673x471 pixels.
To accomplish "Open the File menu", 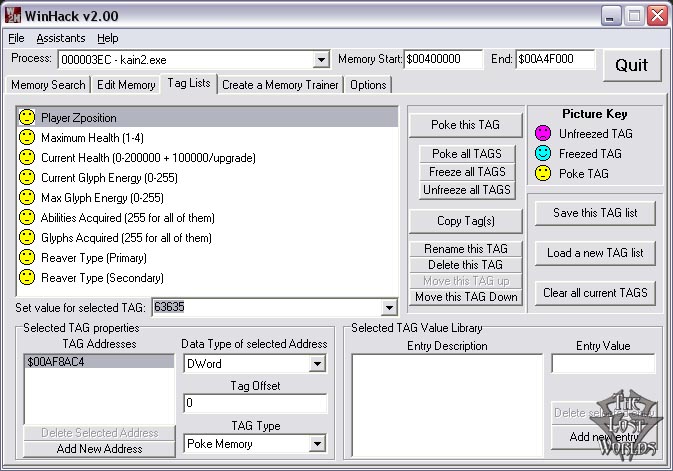I will coord(16,38).
